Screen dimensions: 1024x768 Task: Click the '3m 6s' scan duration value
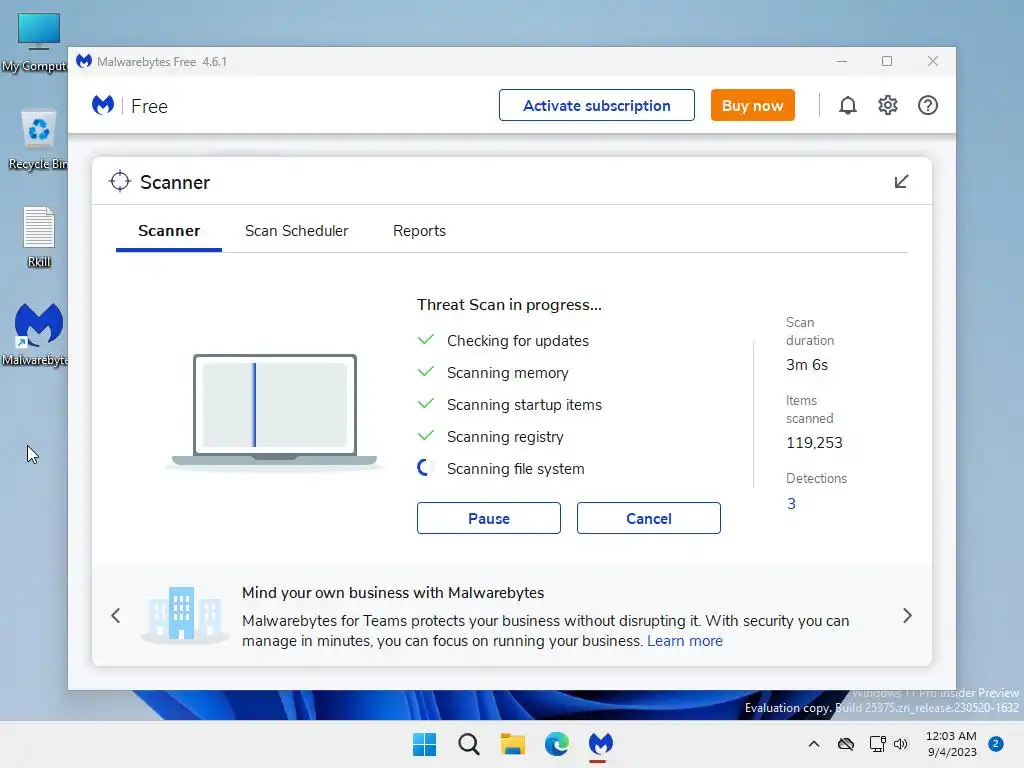tap(807, 364)
